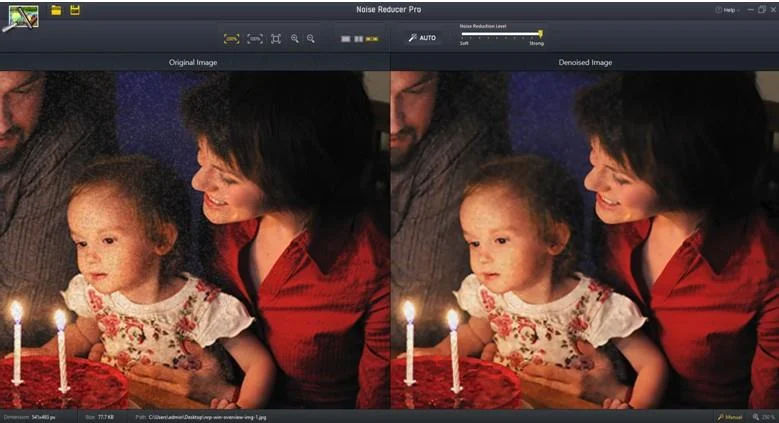Switch to two-pane split view layout
Image resolution: width=779 pixels, height=423 pixels.
[358, 39]
